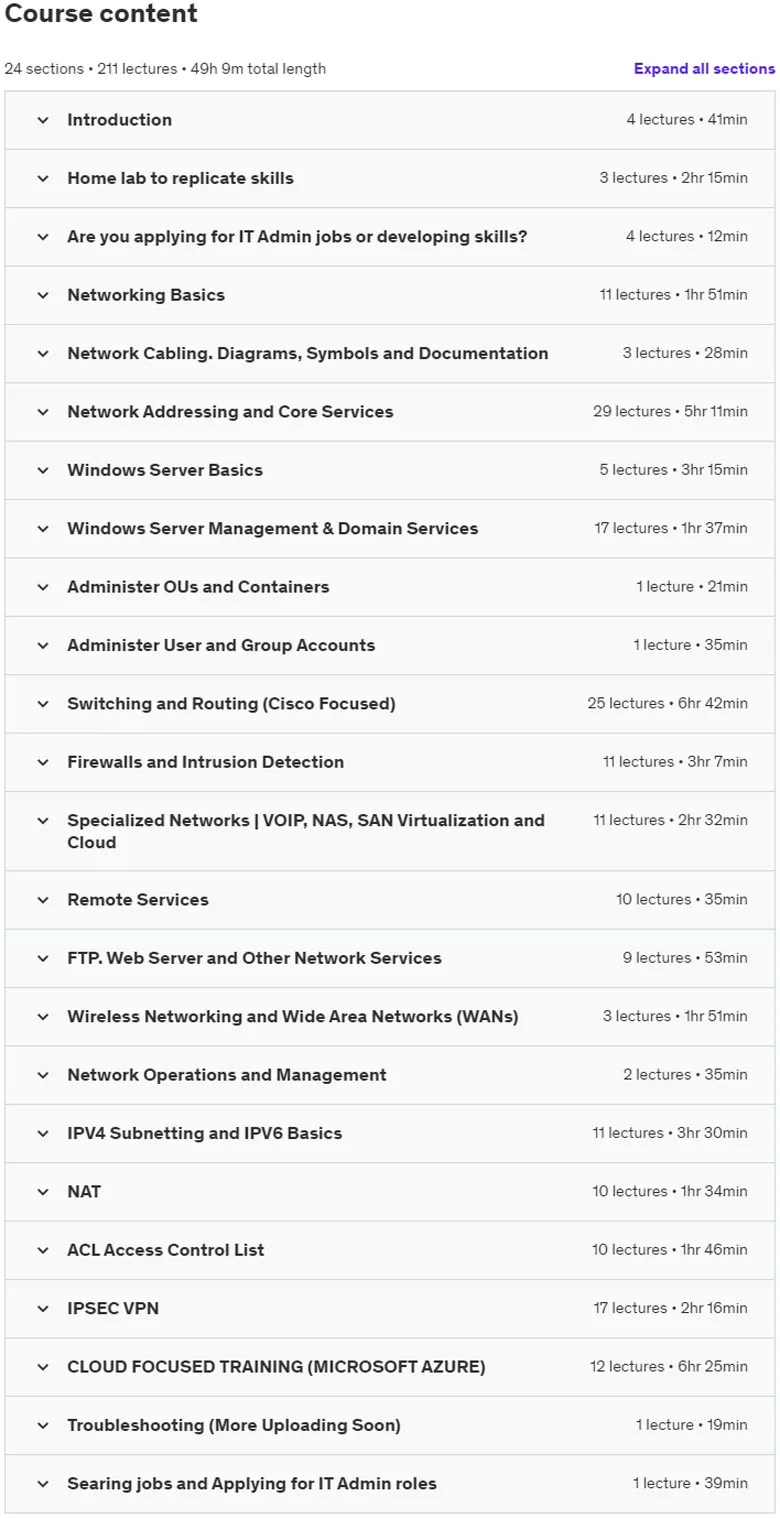Click chevron icon next to NAT section

pos(43,1192)
